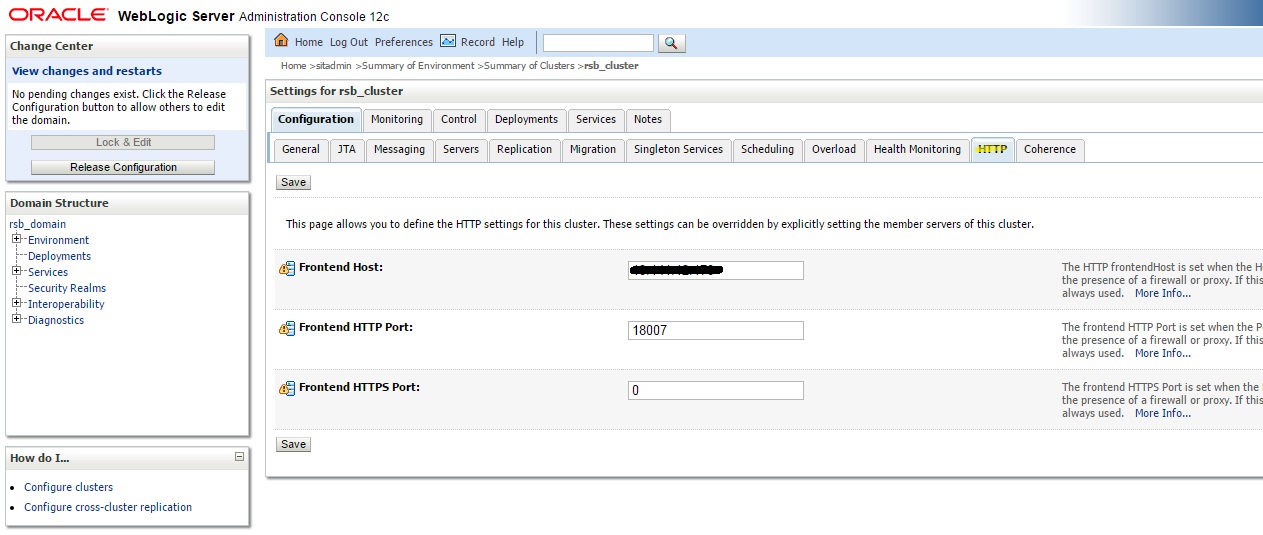Screen dimensions: 1263x535
Task: Click the Frontend Host attribute icon
Action: [x=287, y=268]
